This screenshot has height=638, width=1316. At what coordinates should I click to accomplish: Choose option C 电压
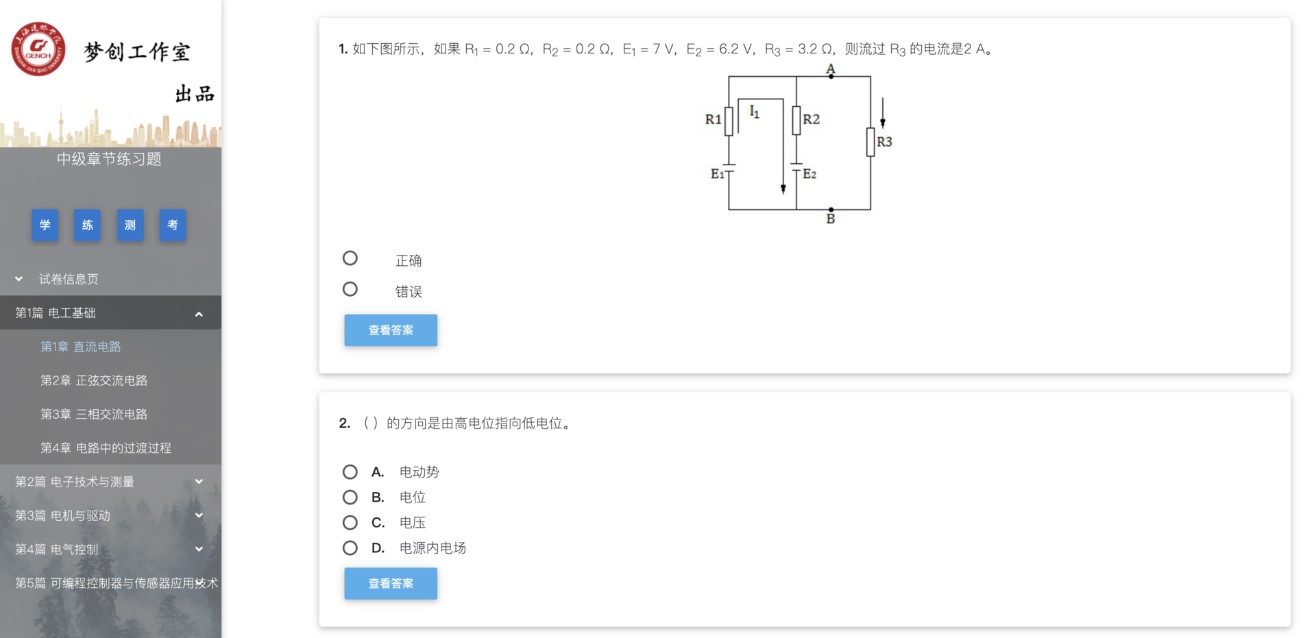point(350,522)
